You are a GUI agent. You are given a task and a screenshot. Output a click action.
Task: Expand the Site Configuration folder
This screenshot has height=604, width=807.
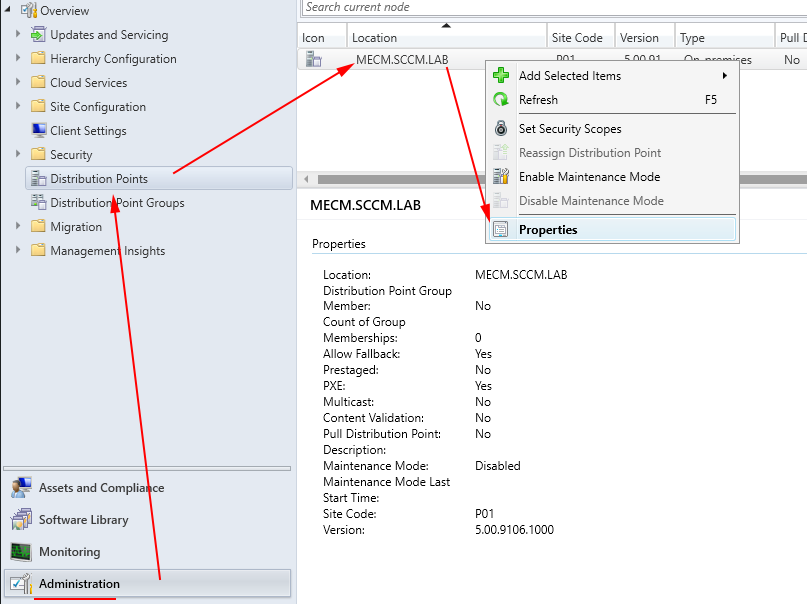tap(18, 107)
